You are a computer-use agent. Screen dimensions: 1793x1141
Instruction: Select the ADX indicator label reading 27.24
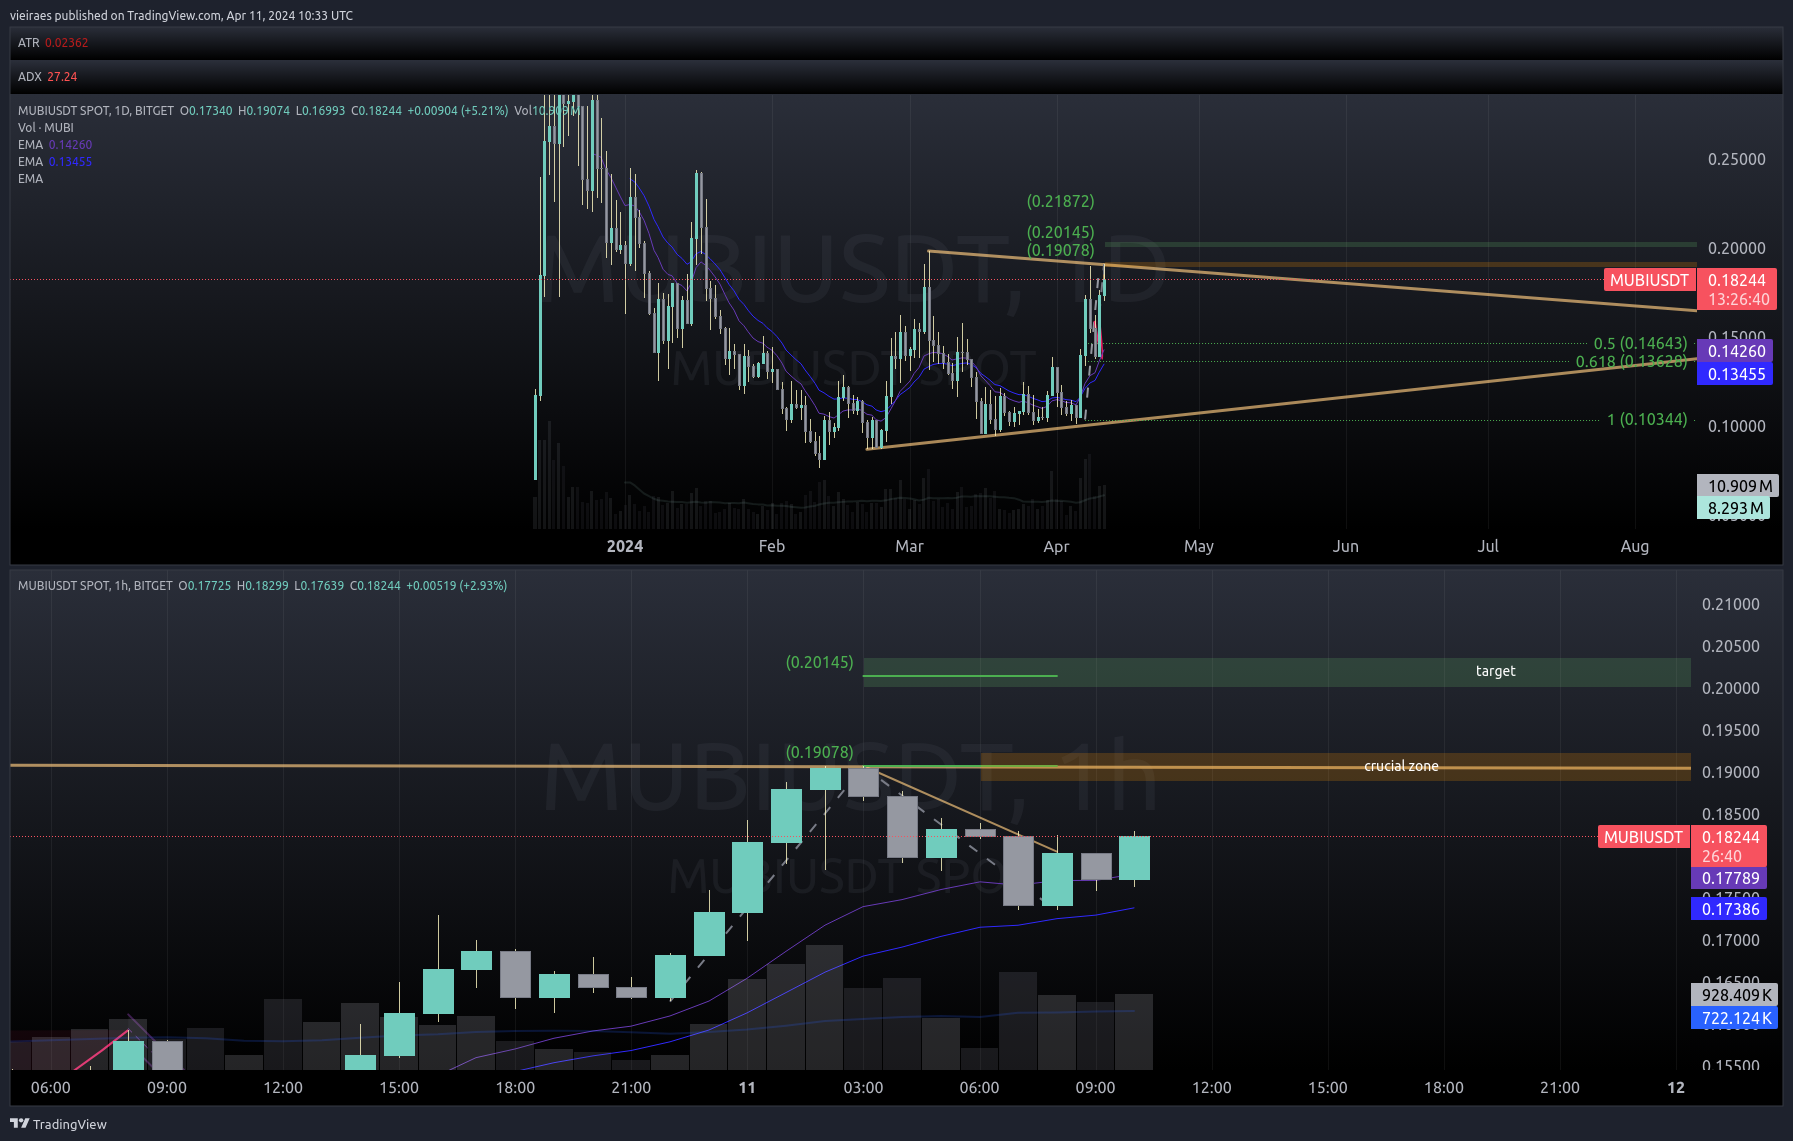click(x=47, y=77)
